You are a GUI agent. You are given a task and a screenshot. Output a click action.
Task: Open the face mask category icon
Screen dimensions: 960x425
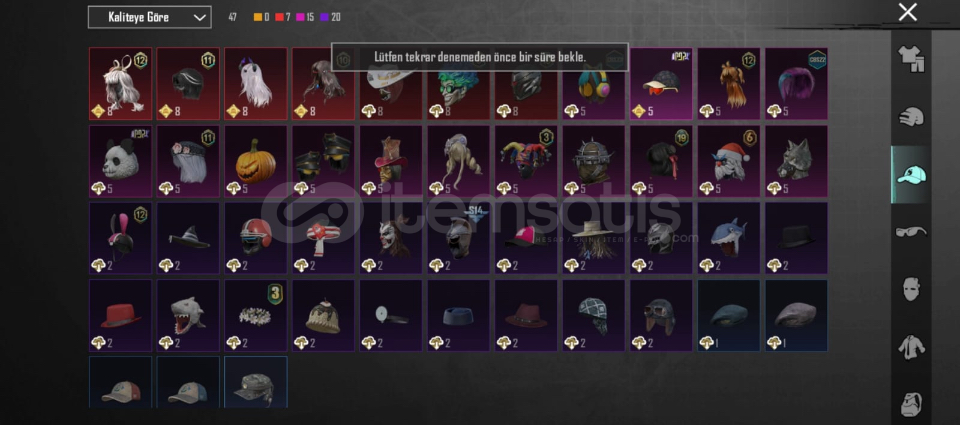point(911,288)
